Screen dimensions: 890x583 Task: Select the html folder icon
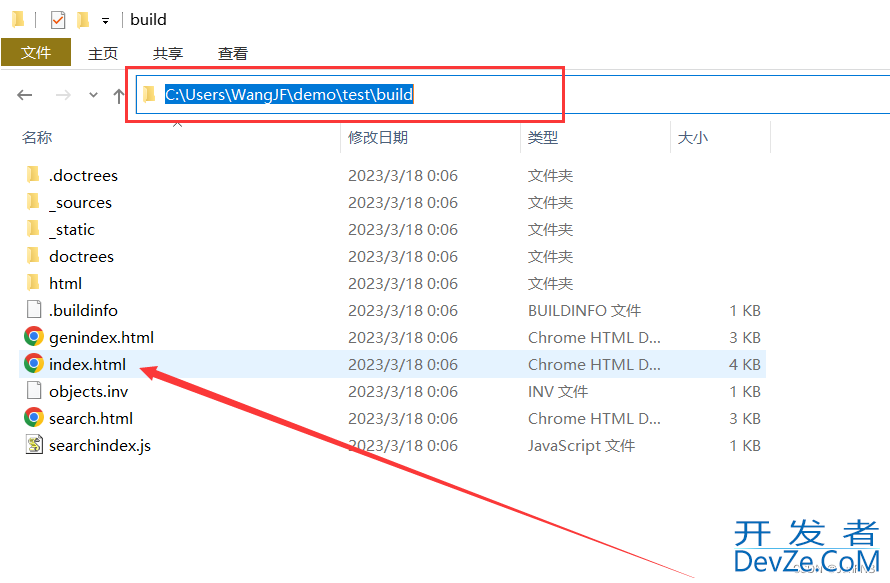pos(33,282)
